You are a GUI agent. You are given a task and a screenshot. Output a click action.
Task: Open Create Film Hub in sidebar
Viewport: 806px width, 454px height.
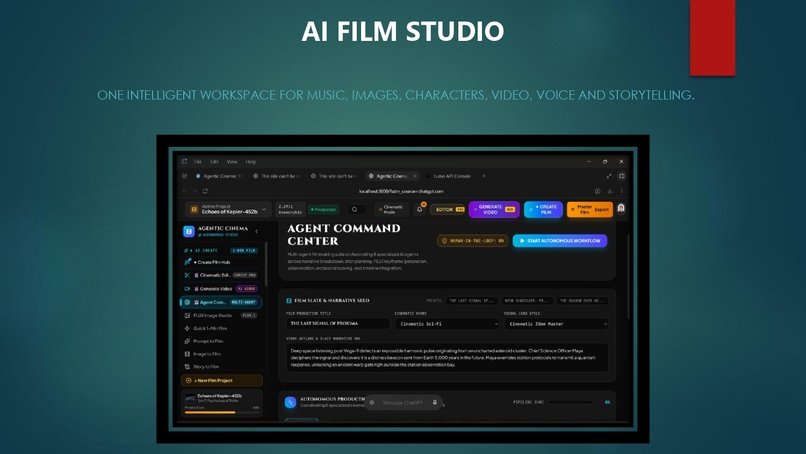[221, 262]
